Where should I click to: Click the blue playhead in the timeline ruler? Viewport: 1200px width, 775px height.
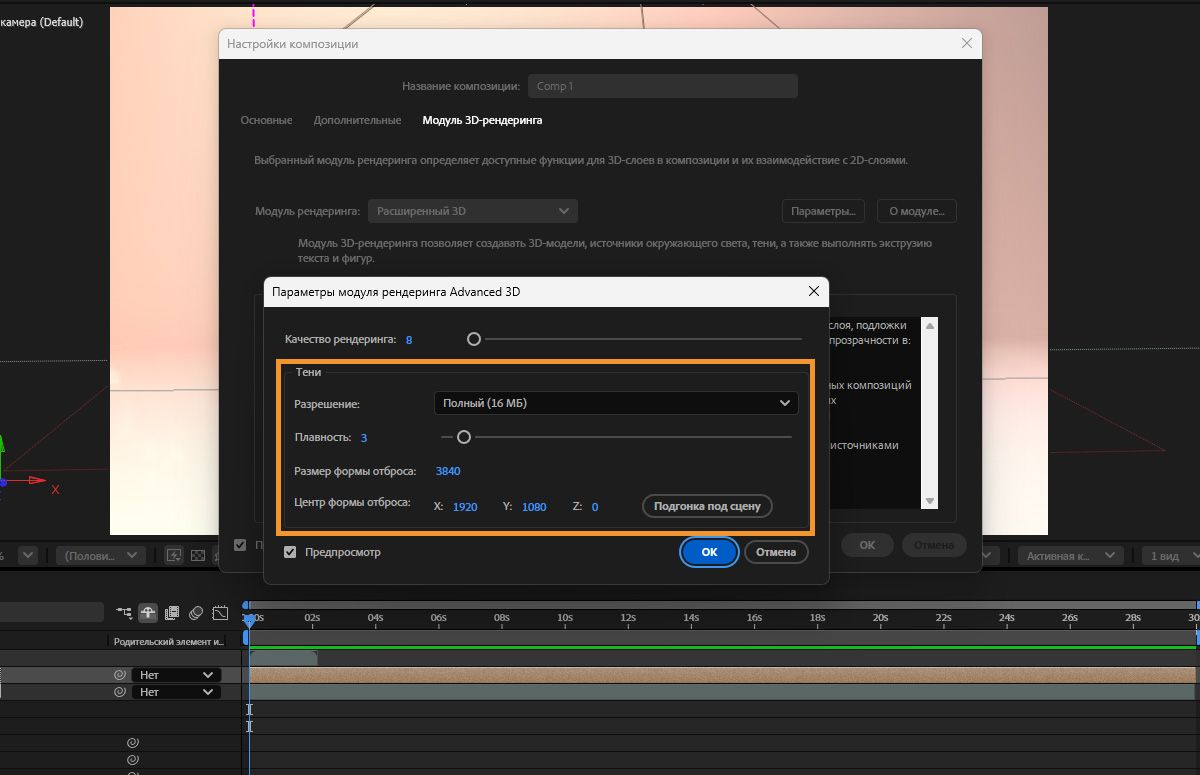coord(250,619)
